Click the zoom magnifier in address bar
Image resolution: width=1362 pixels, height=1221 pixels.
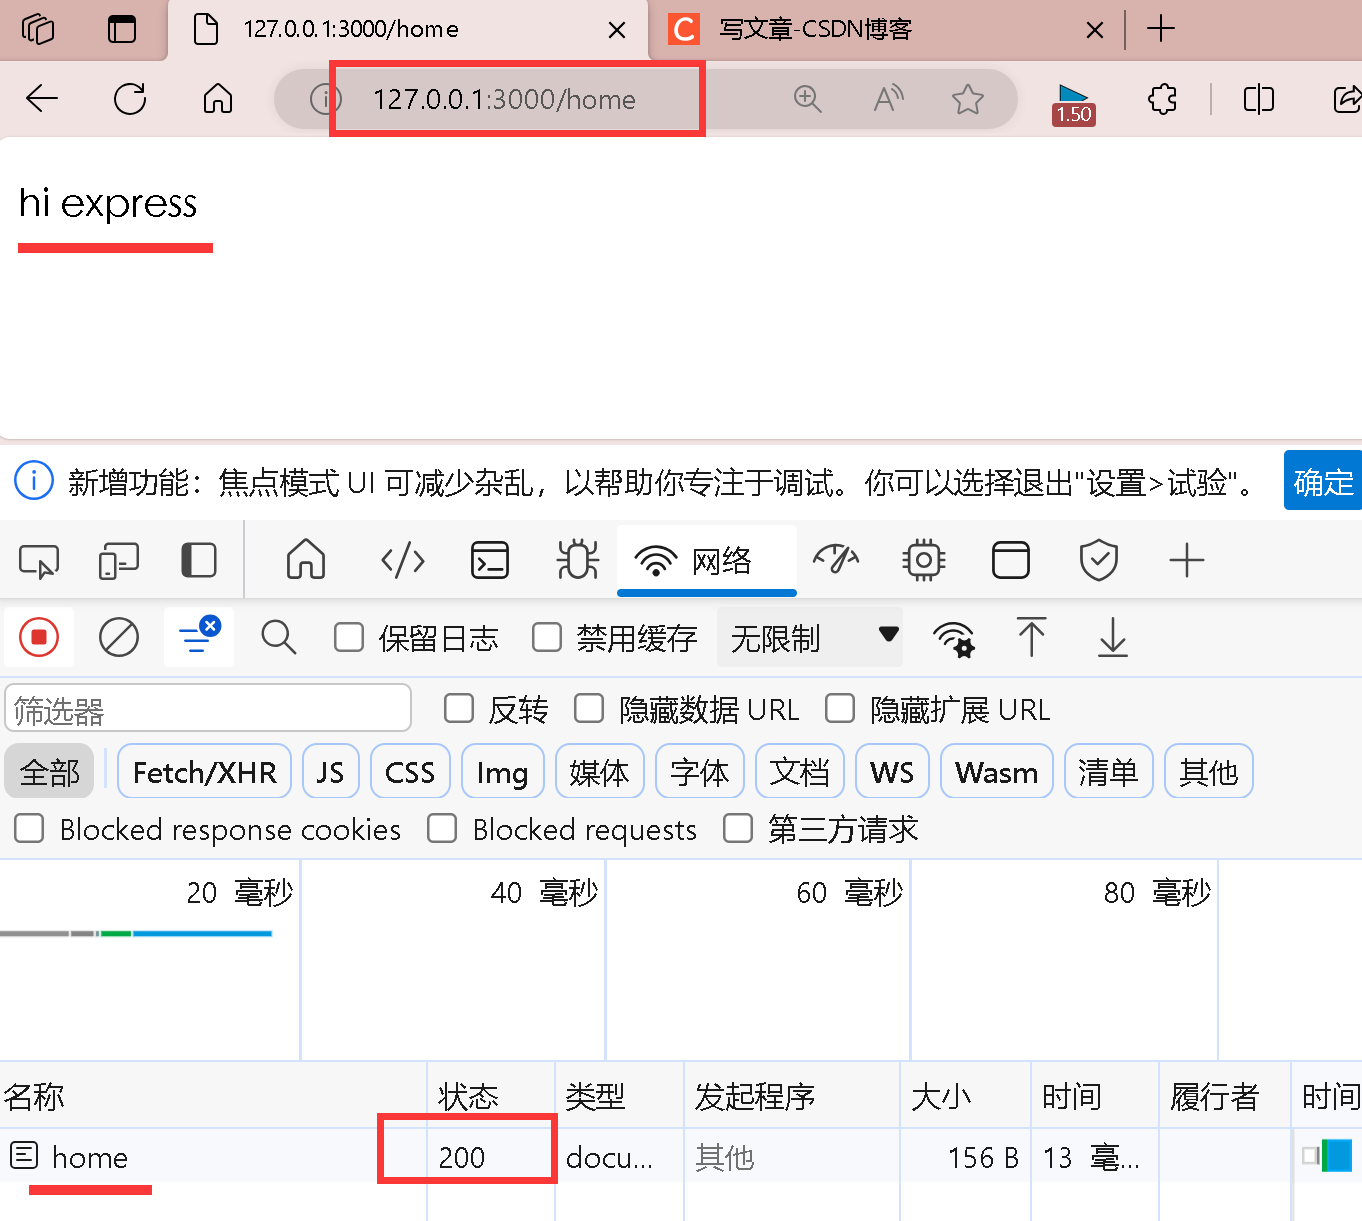pos(807,98)
